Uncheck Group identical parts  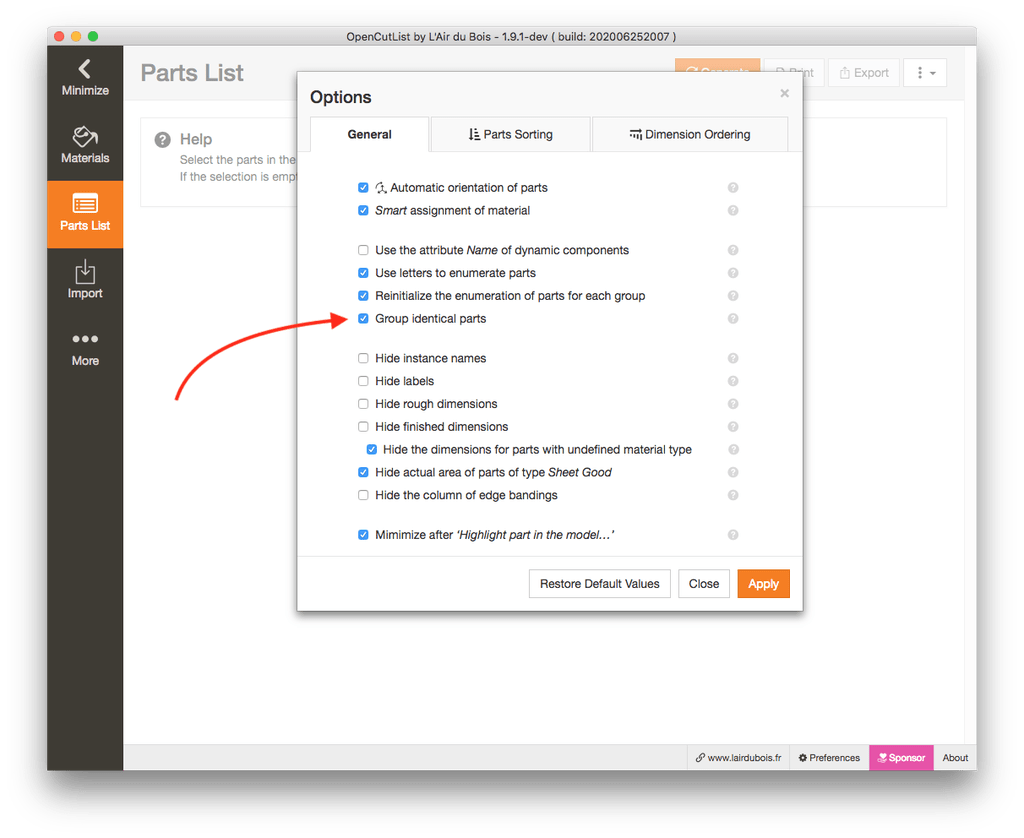[x=363, y=319]
